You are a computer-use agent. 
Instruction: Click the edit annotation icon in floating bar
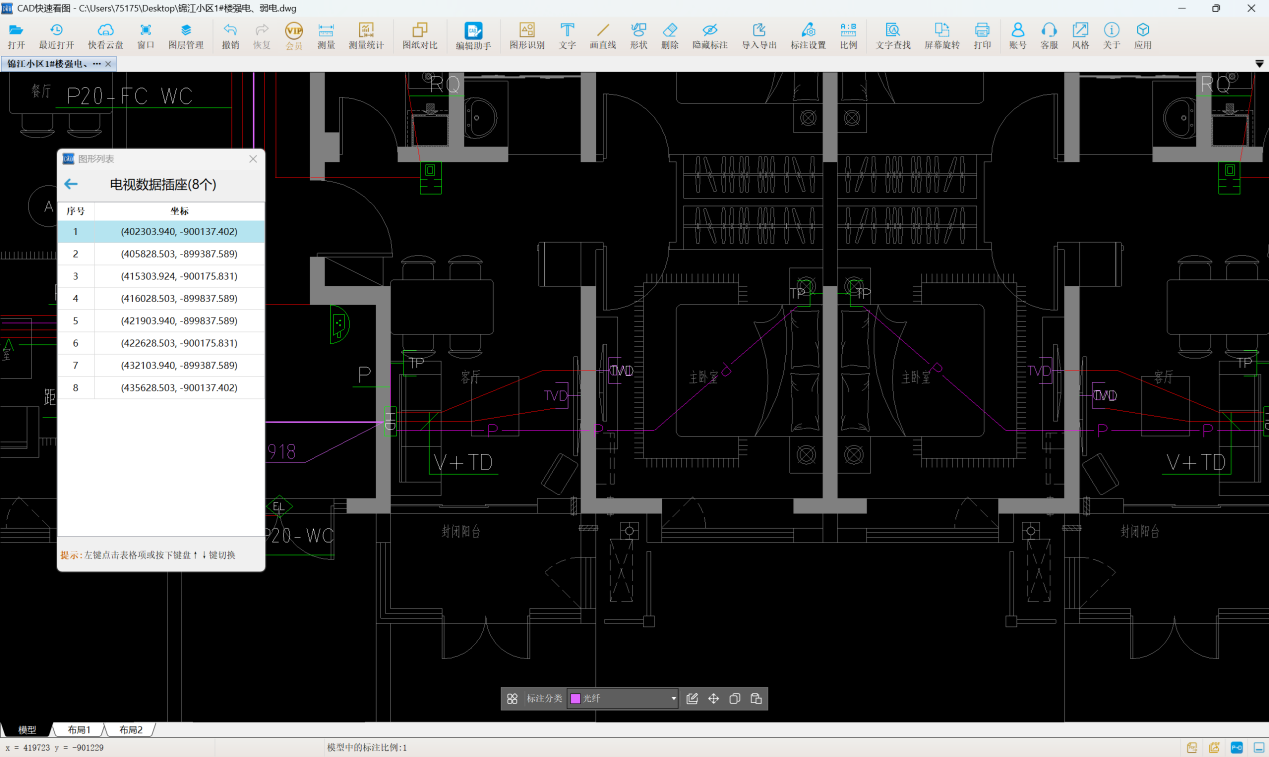(692, 699)
